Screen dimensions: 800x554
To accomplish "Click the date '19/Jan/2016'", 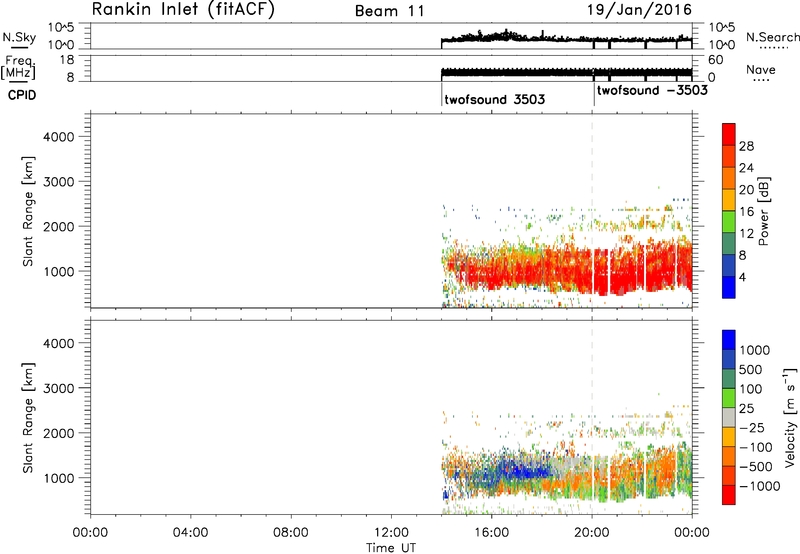I will point(639,10).
